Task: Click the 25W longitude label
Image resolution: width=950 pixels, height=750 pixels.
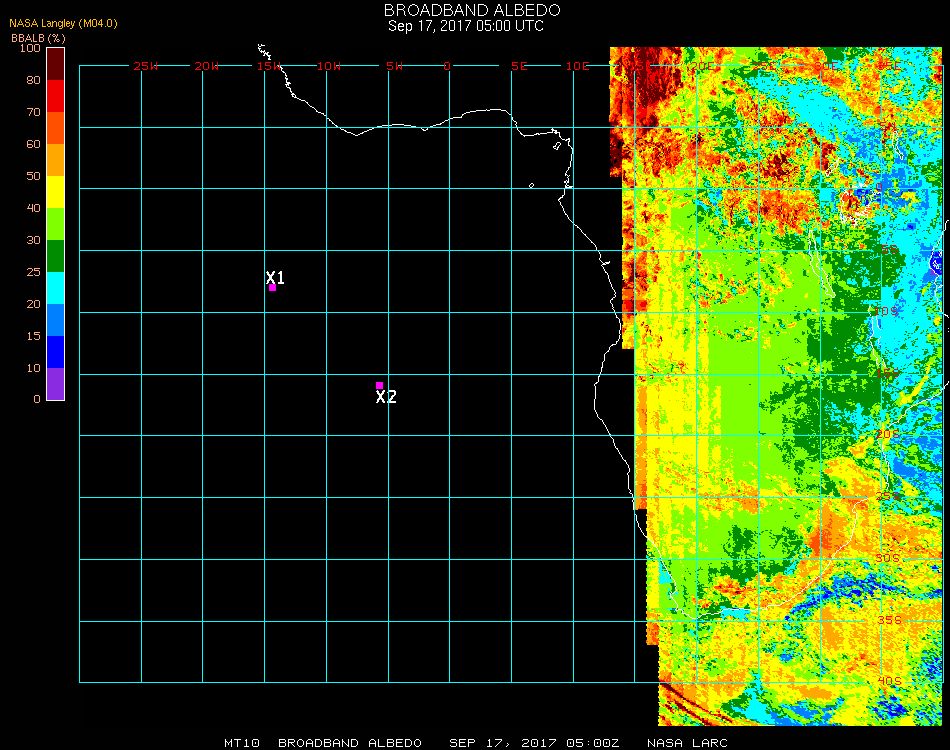Action: [x=145, y=66]
